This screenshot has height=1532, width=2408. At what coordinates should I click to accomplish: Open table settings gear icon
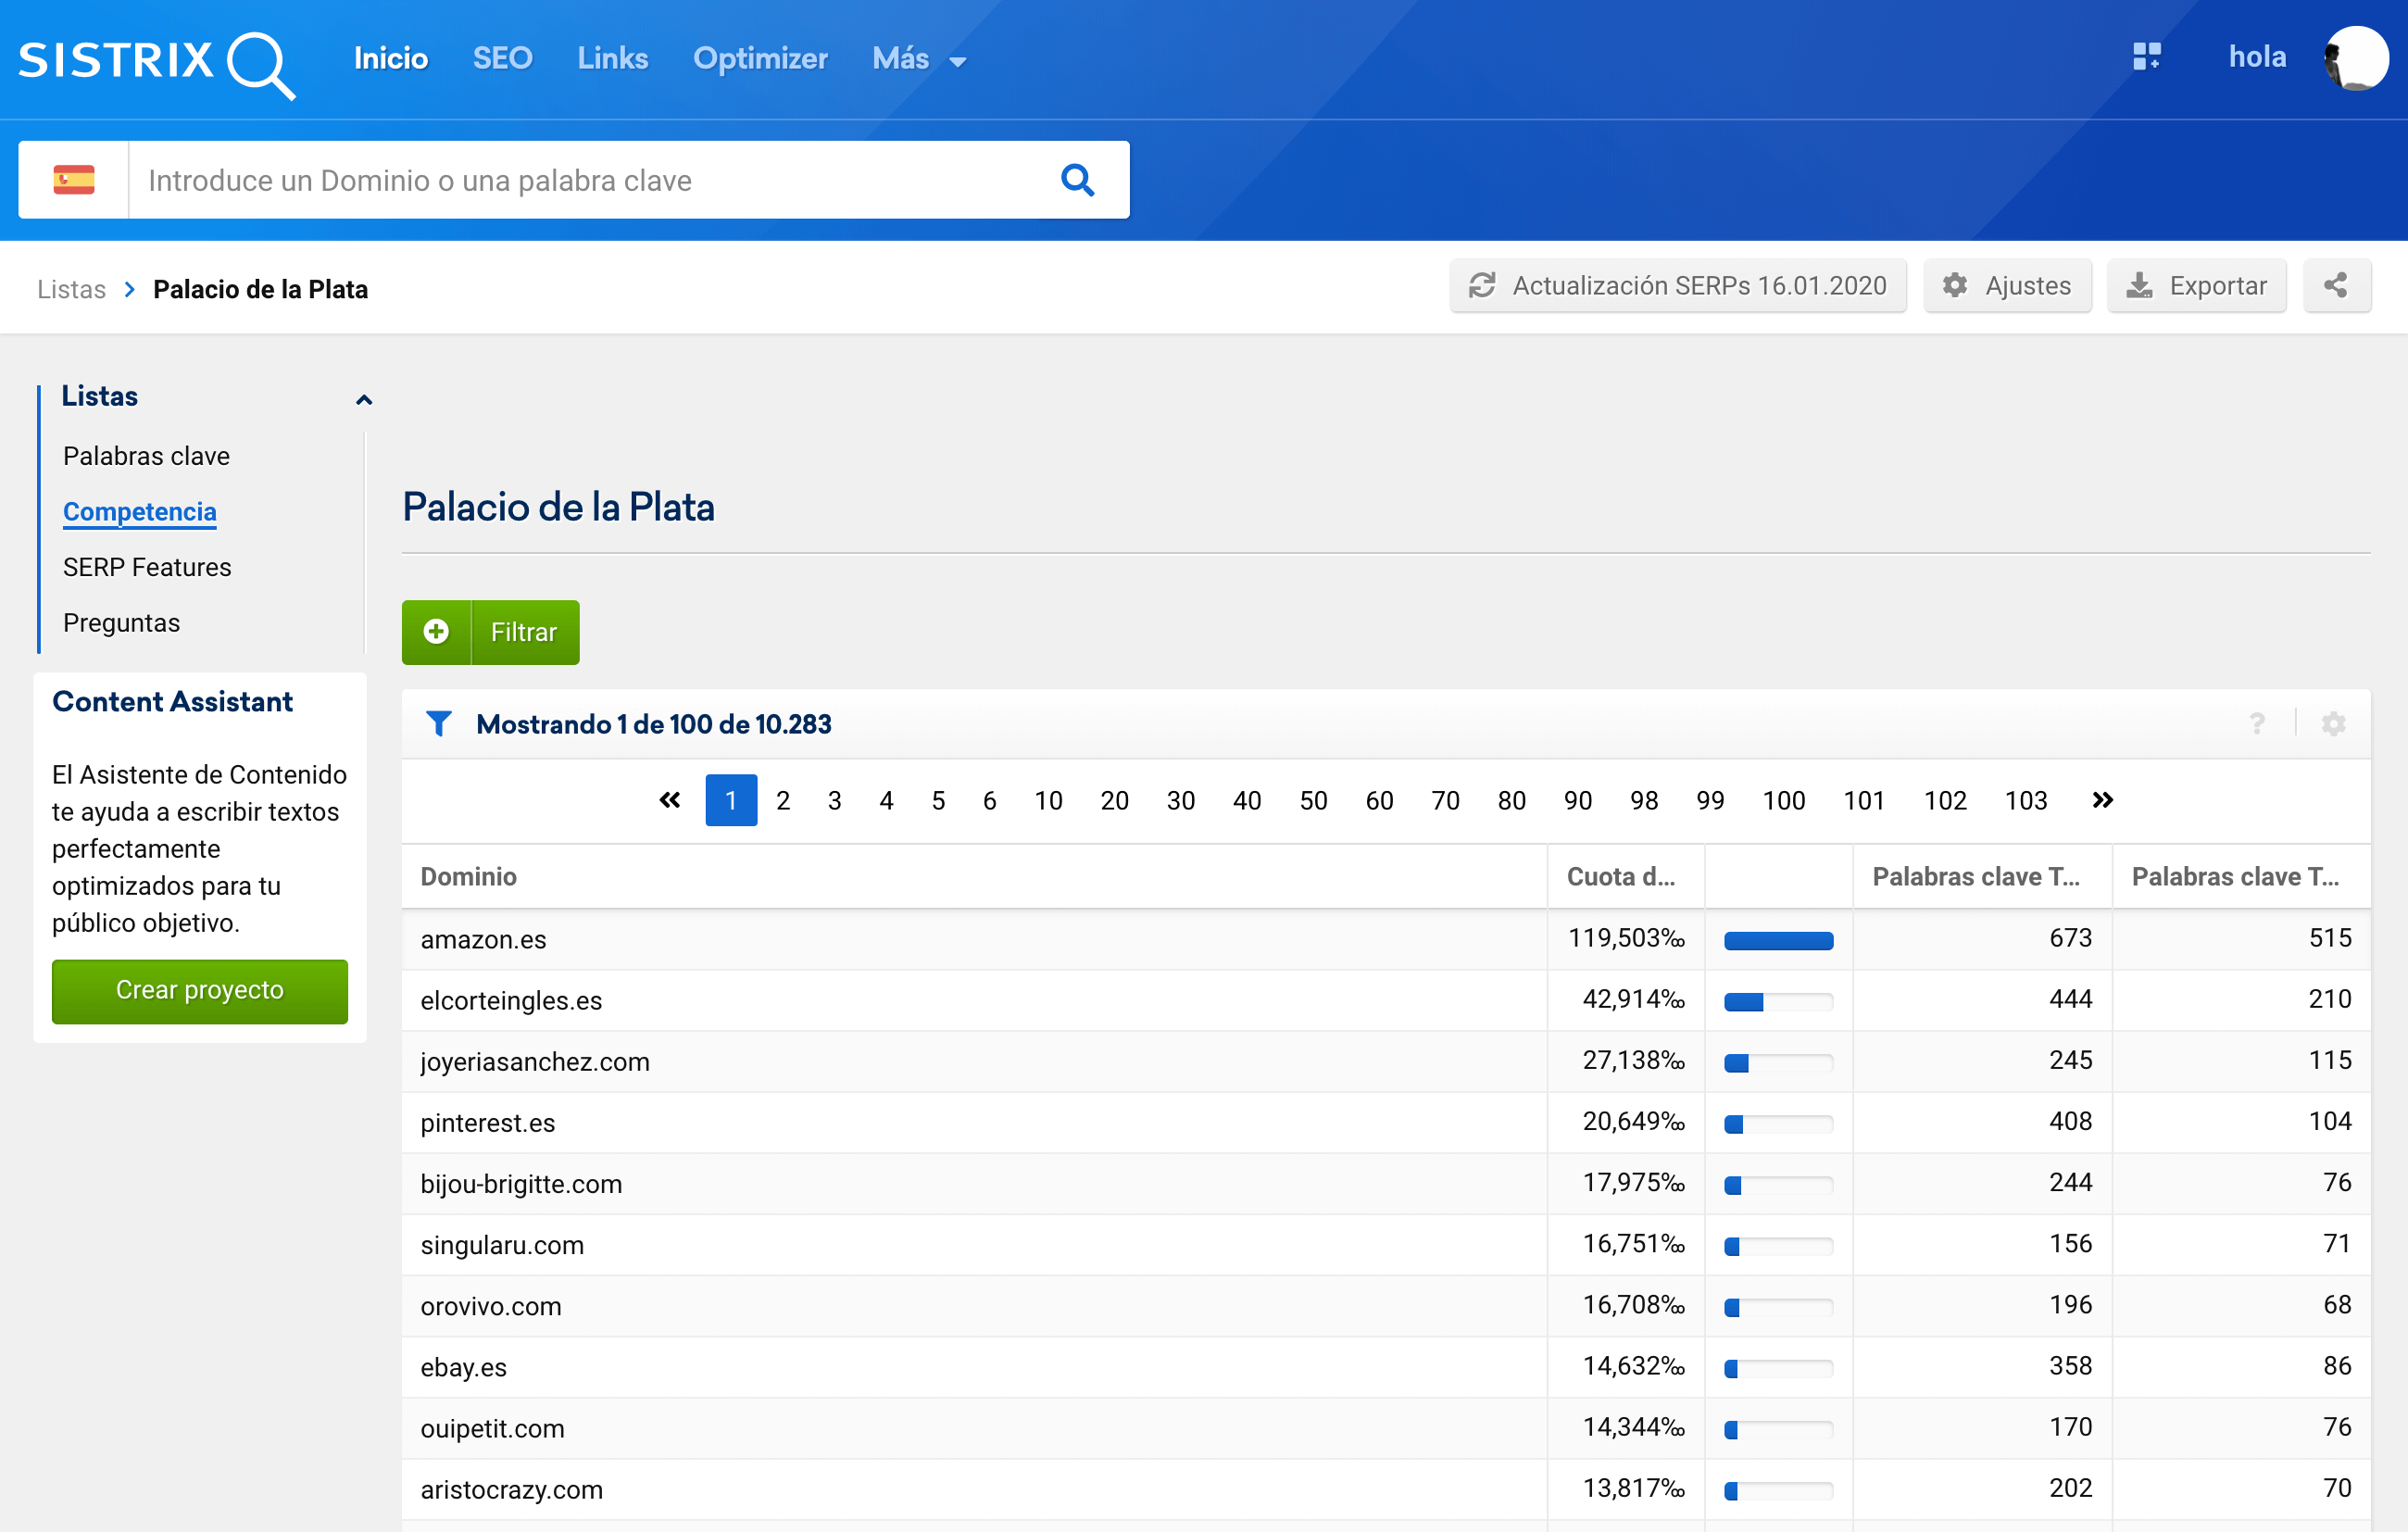point(2333,723)
